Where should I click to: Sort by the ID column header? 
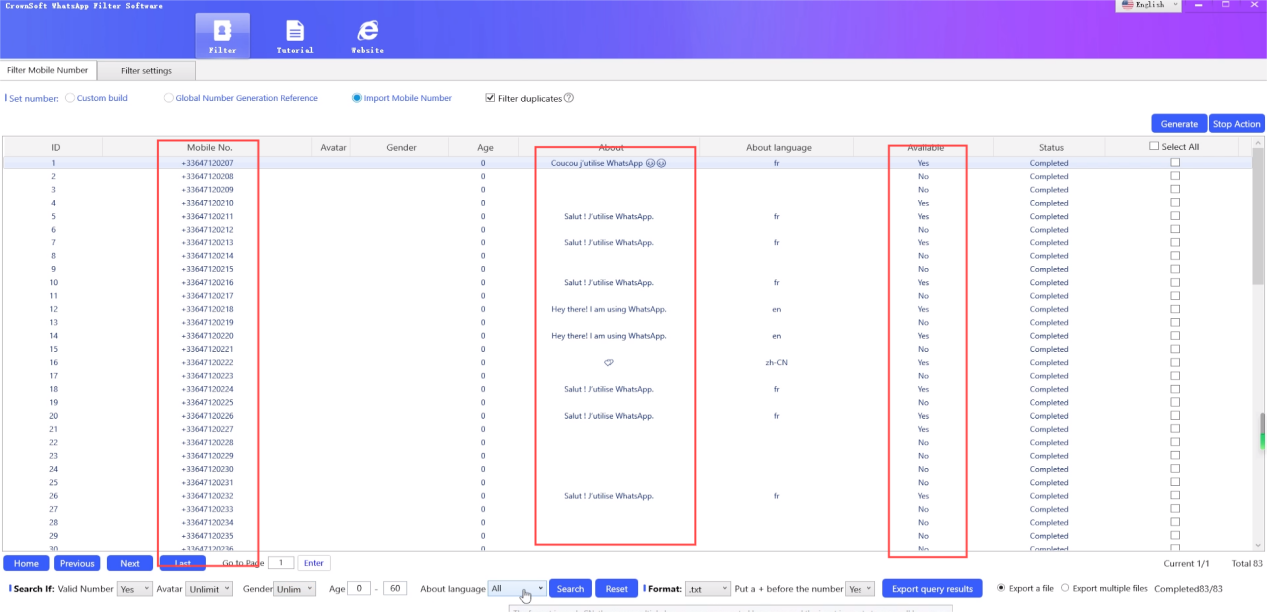55,147
